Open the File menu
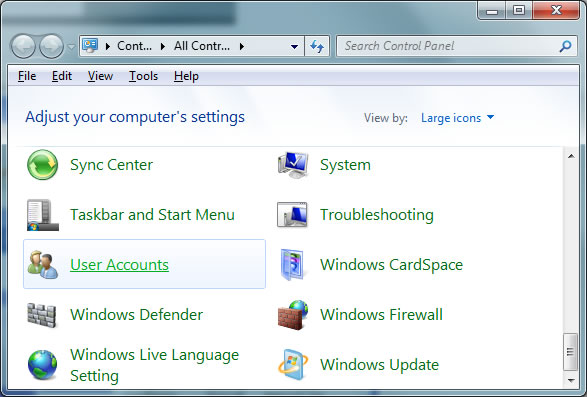The image size is (587, 397). 27,76
